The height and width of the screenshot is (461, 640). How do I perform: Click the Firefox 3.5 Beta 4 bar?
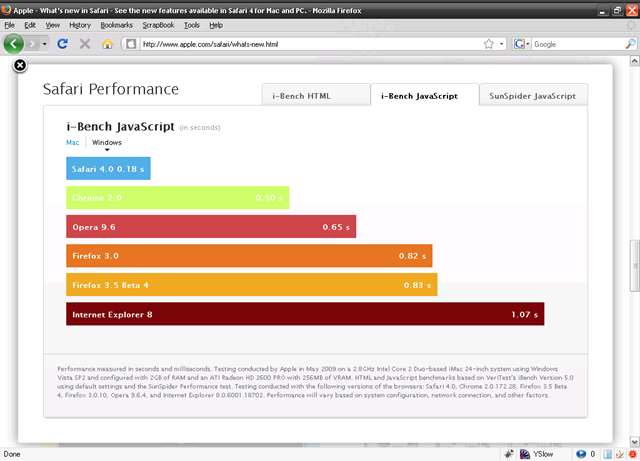click(252, 285)
